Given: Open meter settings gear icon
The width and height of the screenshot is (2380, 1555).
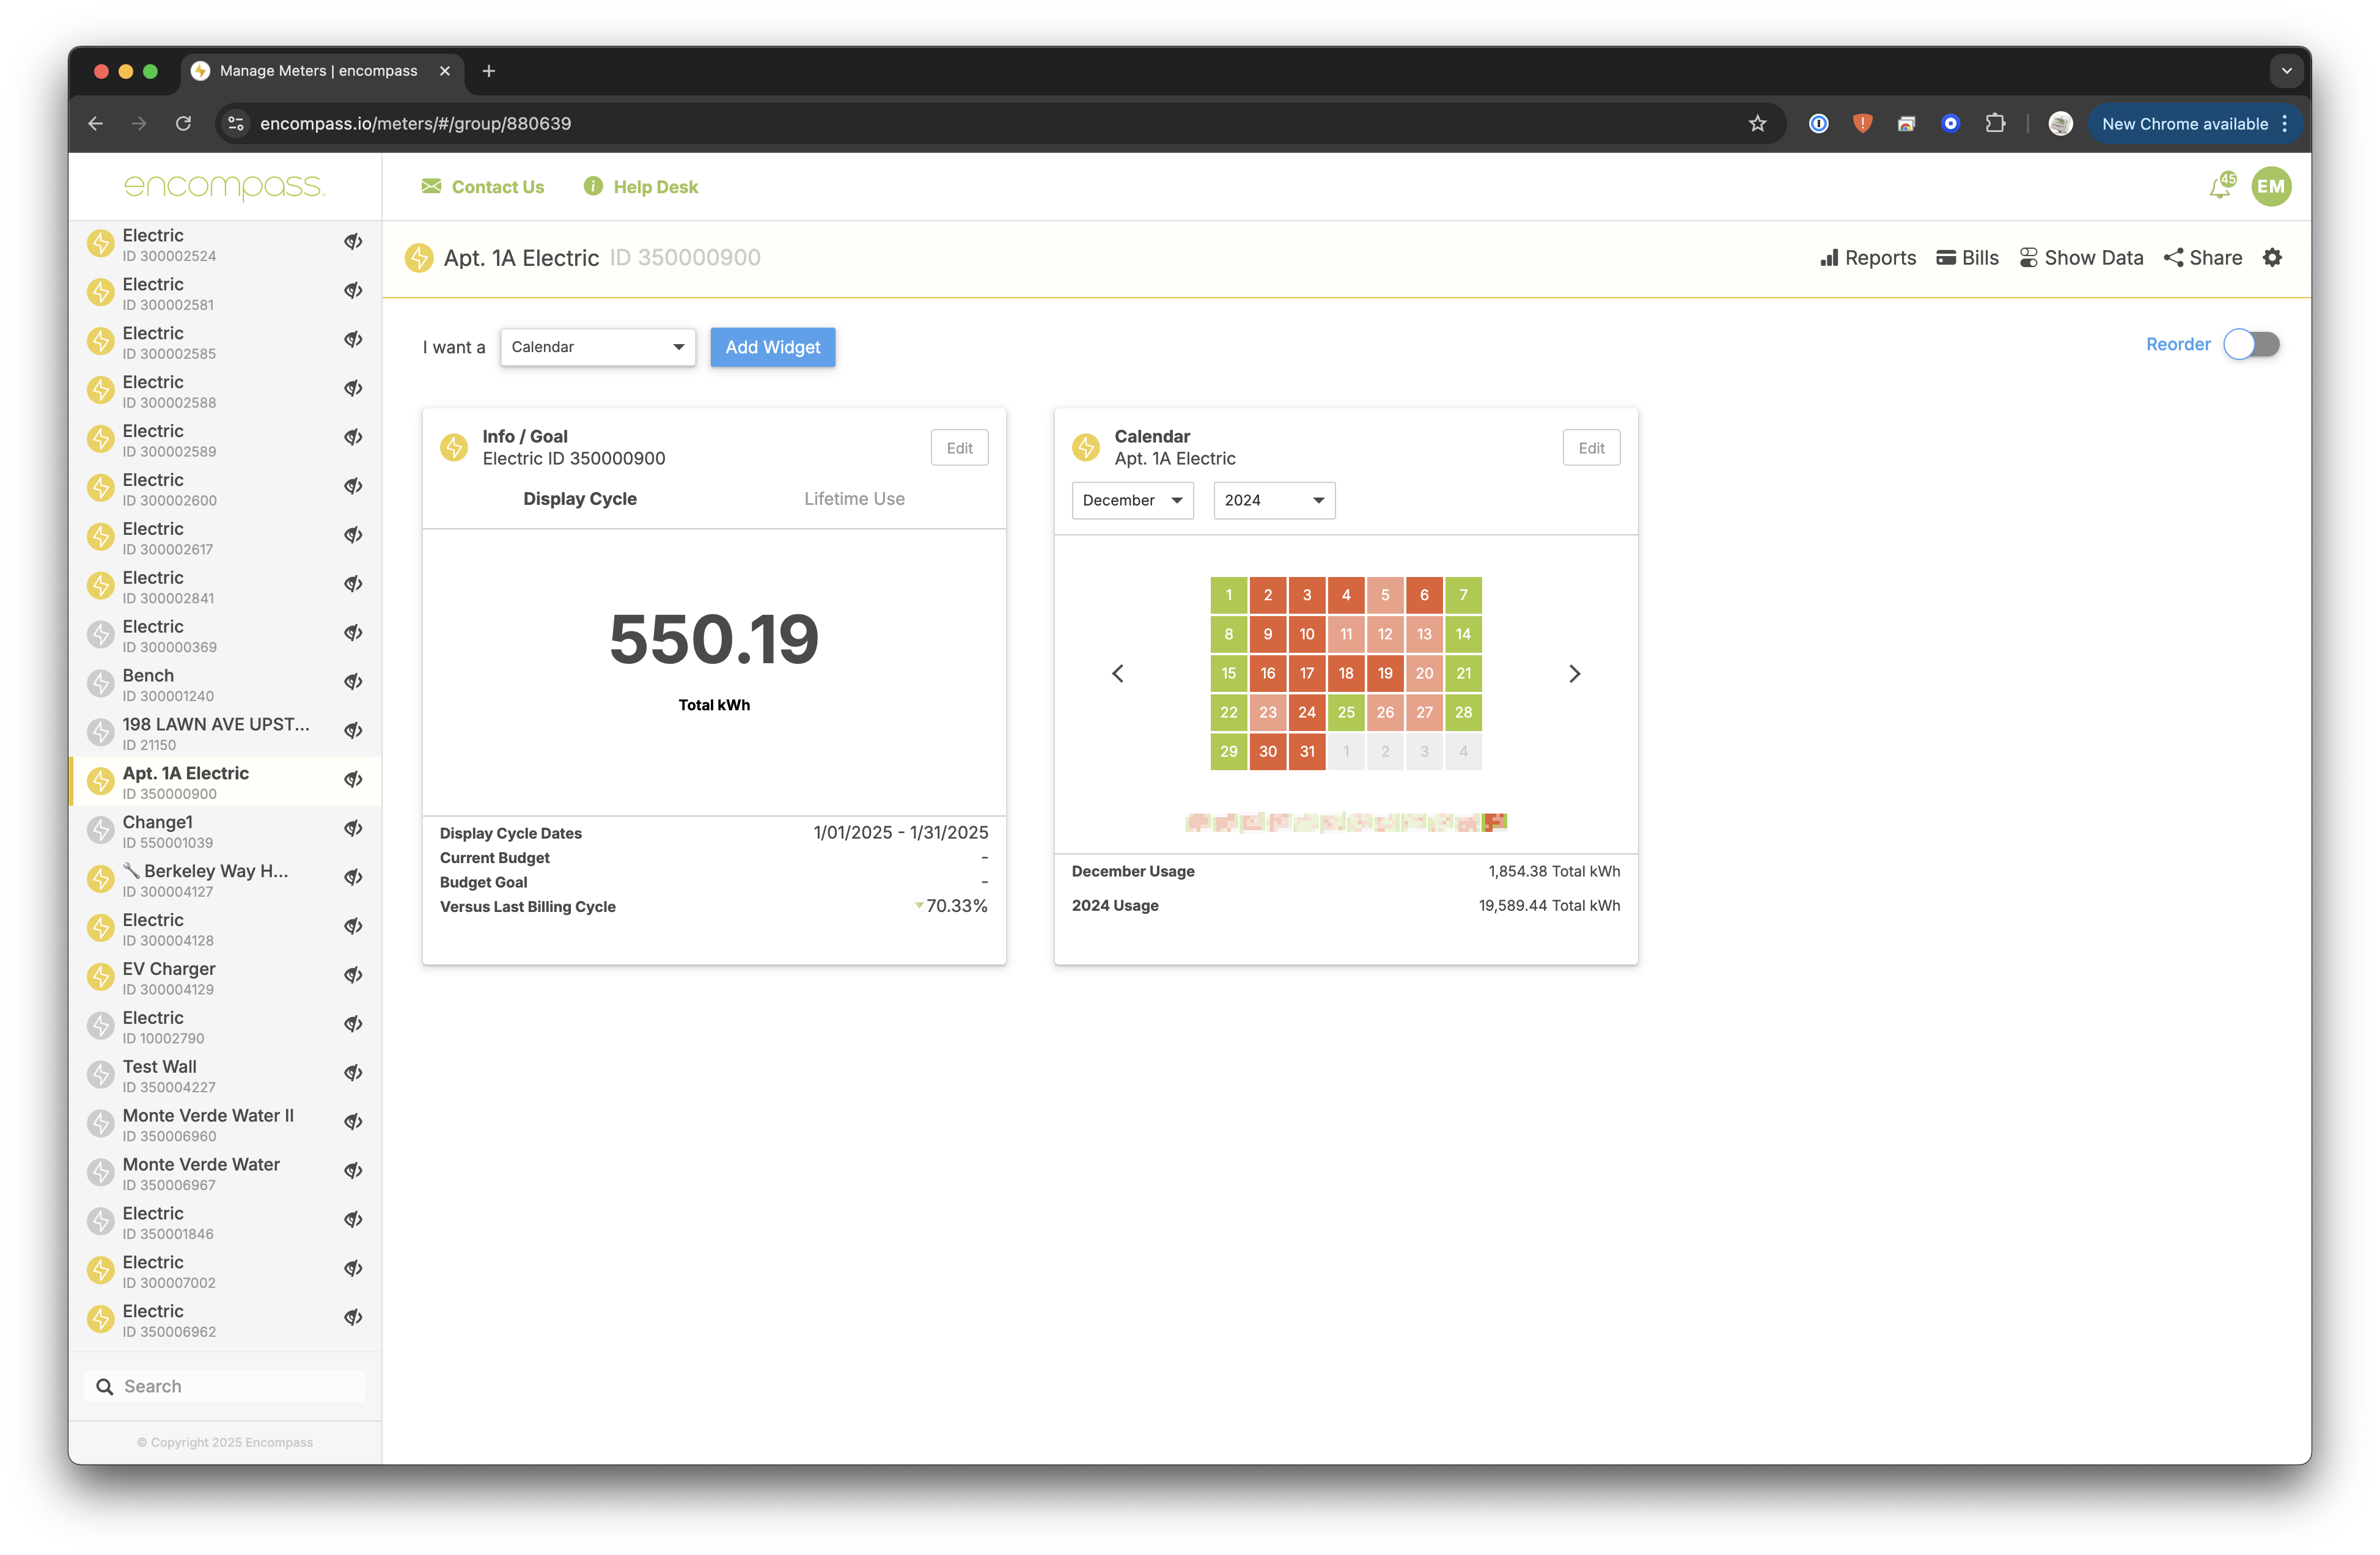Looking at the screenshot, I should click(x=2272, y=258).
